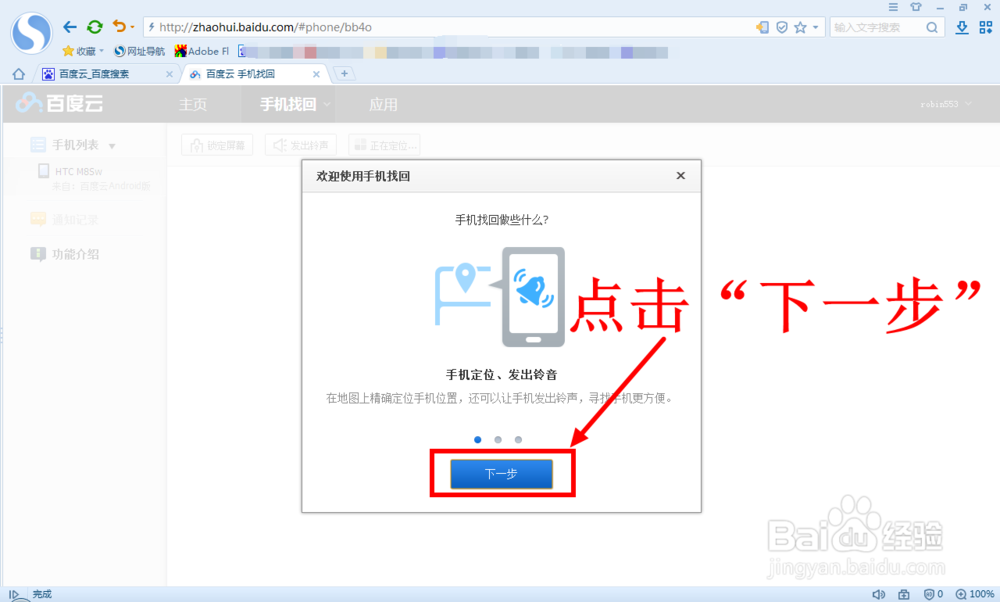Image resolution: width=1000 pixels, height=602 pixels.
Task: Click inside the 输入文字搜索 search field
Action: click(x=880, y=27)
